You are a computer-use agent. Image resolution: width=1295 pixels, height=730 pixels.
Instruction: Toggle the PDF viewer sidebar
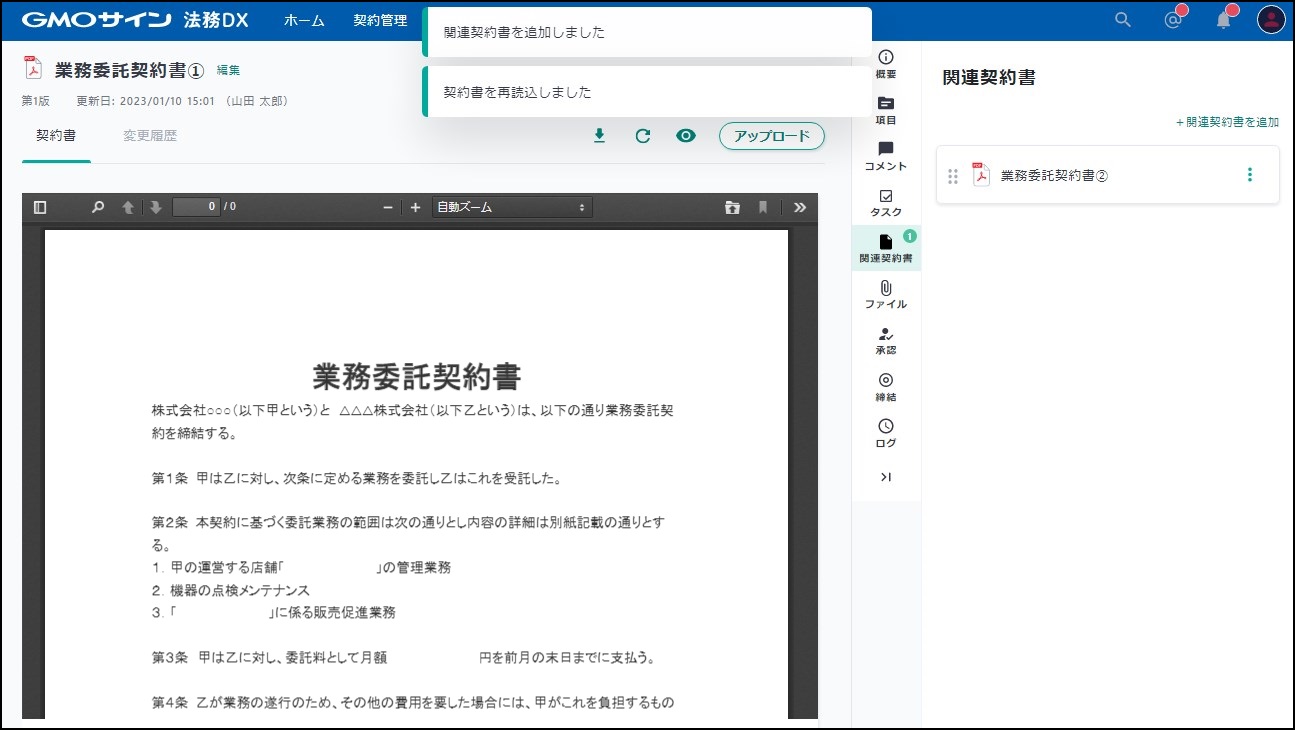[x=40, y=207]
